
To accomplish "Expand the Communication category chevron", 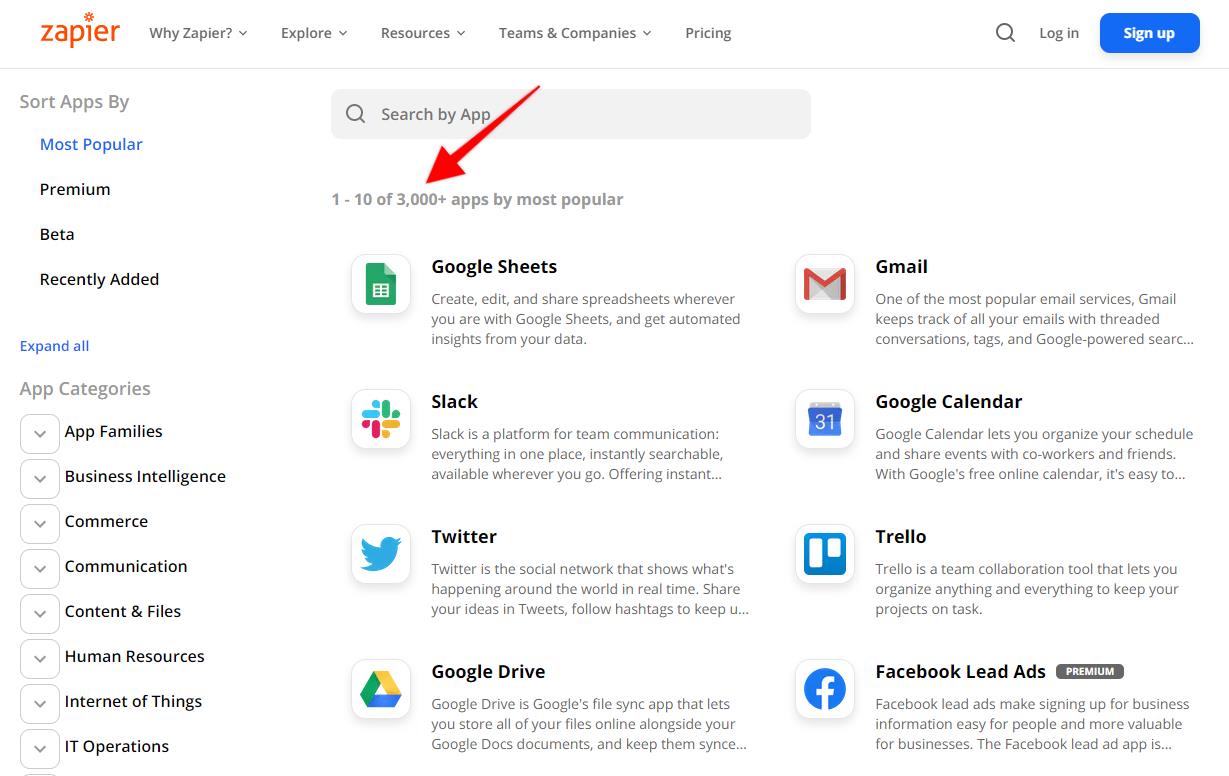I will [x=40, y=569].
